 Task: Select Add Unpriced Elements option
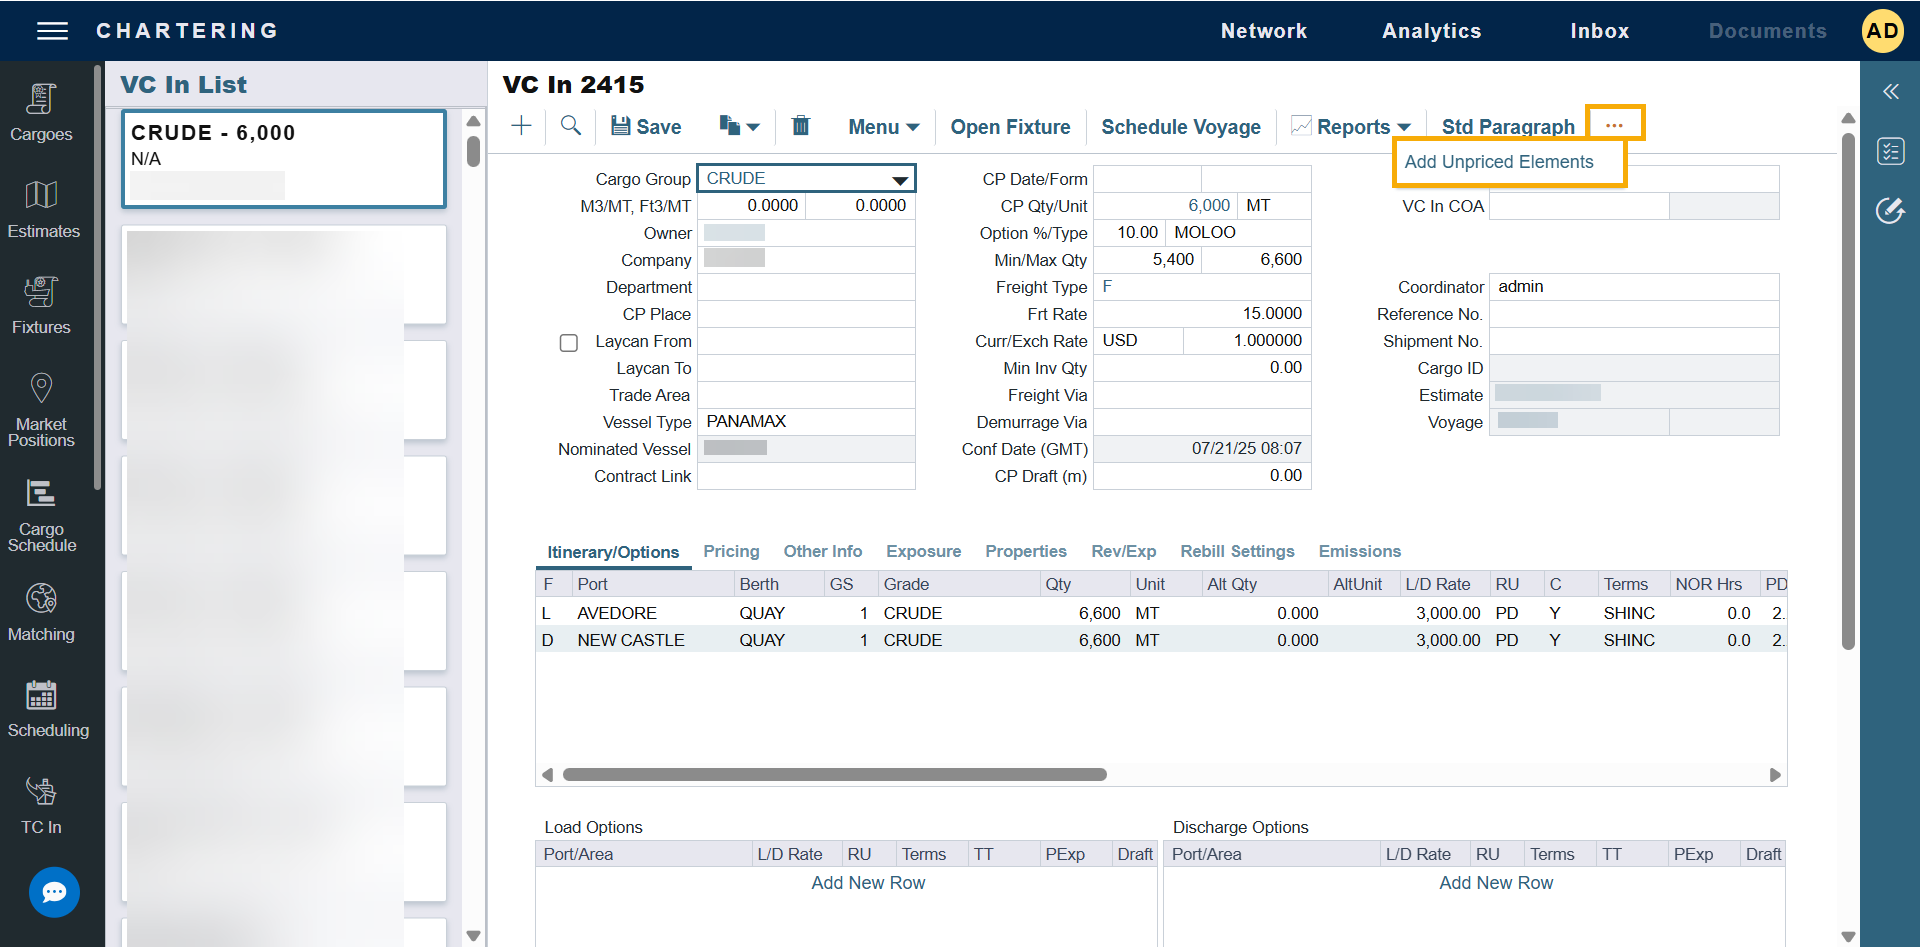(x=1498, y=162)
